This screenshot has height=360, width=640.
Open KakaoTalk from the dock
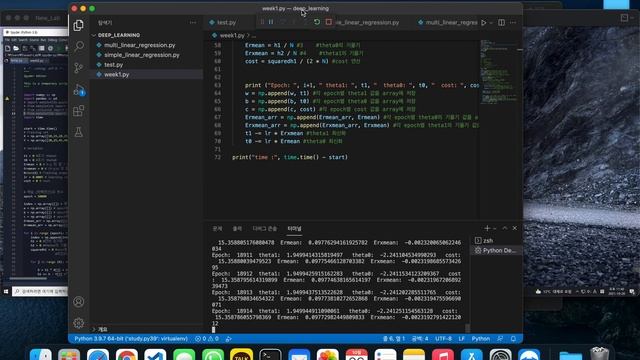pyautogui.click(x=241, y=355)
